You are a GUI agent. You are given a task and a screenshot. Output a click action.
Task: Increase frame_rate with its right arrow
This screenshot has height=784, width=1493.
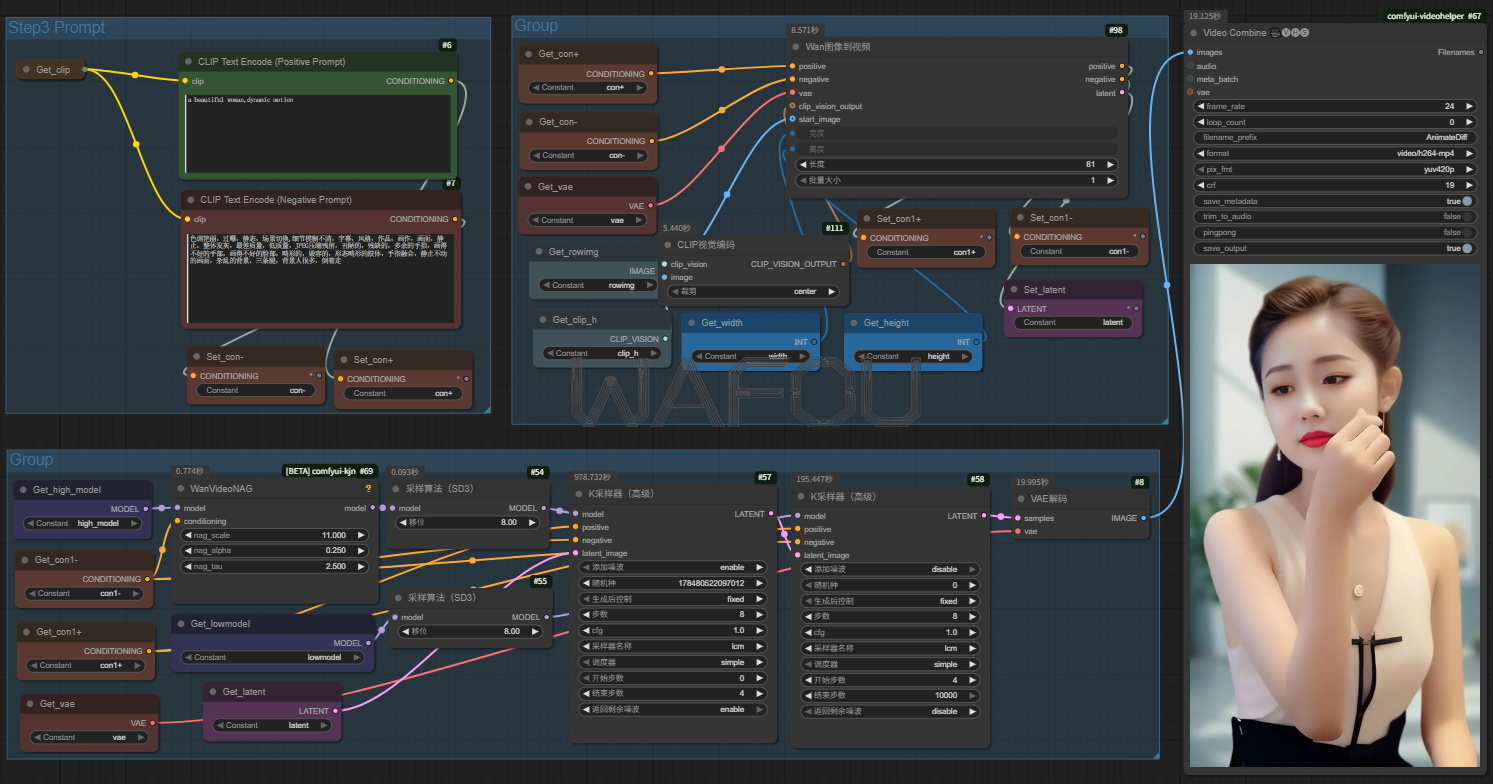(1469, 106)
